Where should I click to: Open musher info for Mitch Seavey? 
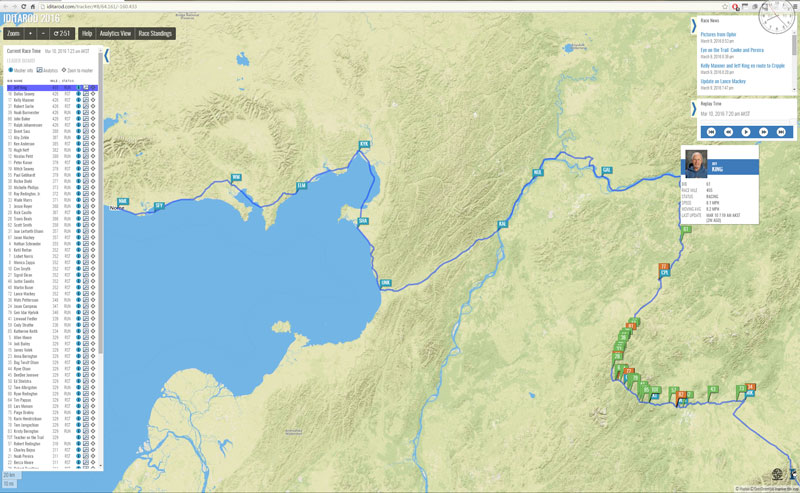click(79, 169)
